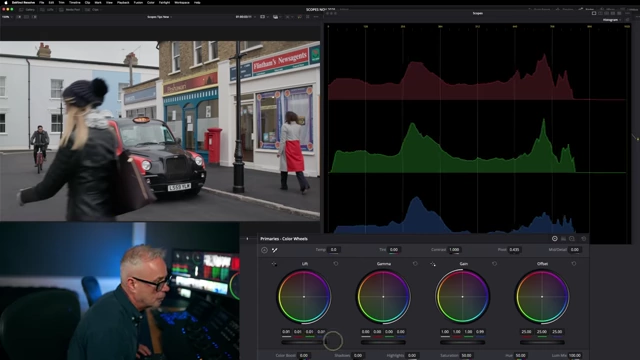
Task: Reset the Gain wheel
Action: (494, 264)
